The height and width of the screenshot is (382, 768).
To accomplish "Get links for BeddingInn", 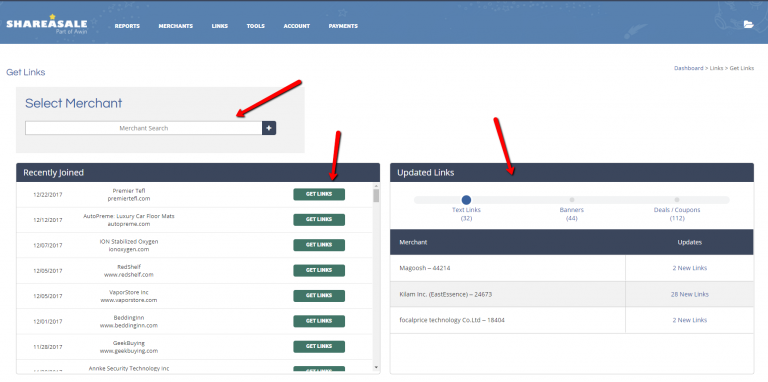I will pyautogui.click(x=319, y=321).
